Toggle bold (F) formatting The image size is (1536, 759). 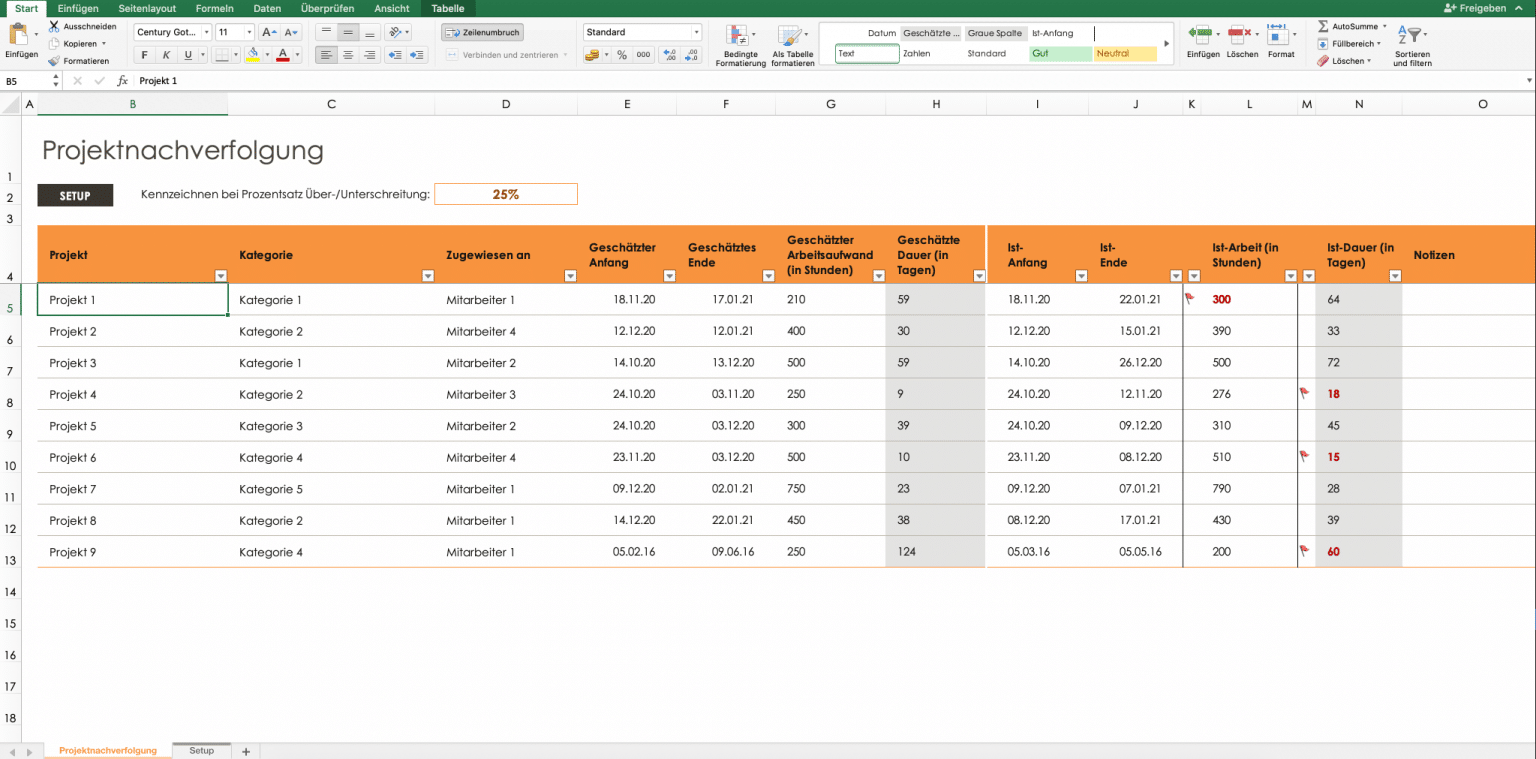(144, 55)
